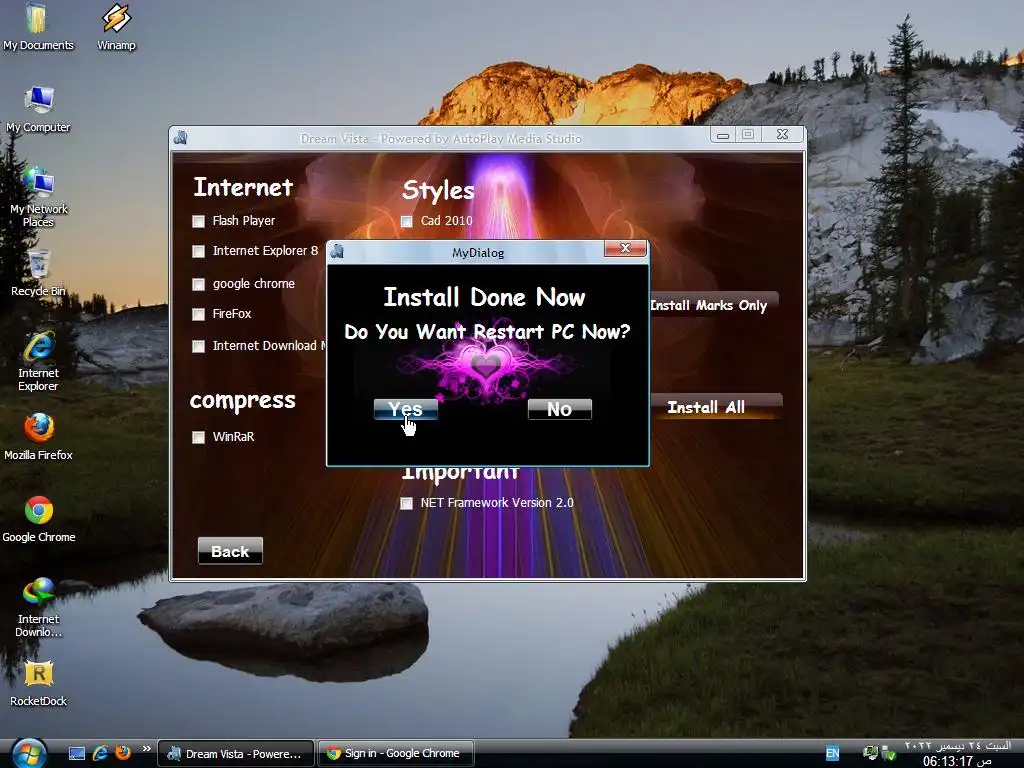Switch to Sign in - Google Chrome taskbar button
Image resolution: width=1024 pixels, height=768 pixels.
click(x=396, y=754)
